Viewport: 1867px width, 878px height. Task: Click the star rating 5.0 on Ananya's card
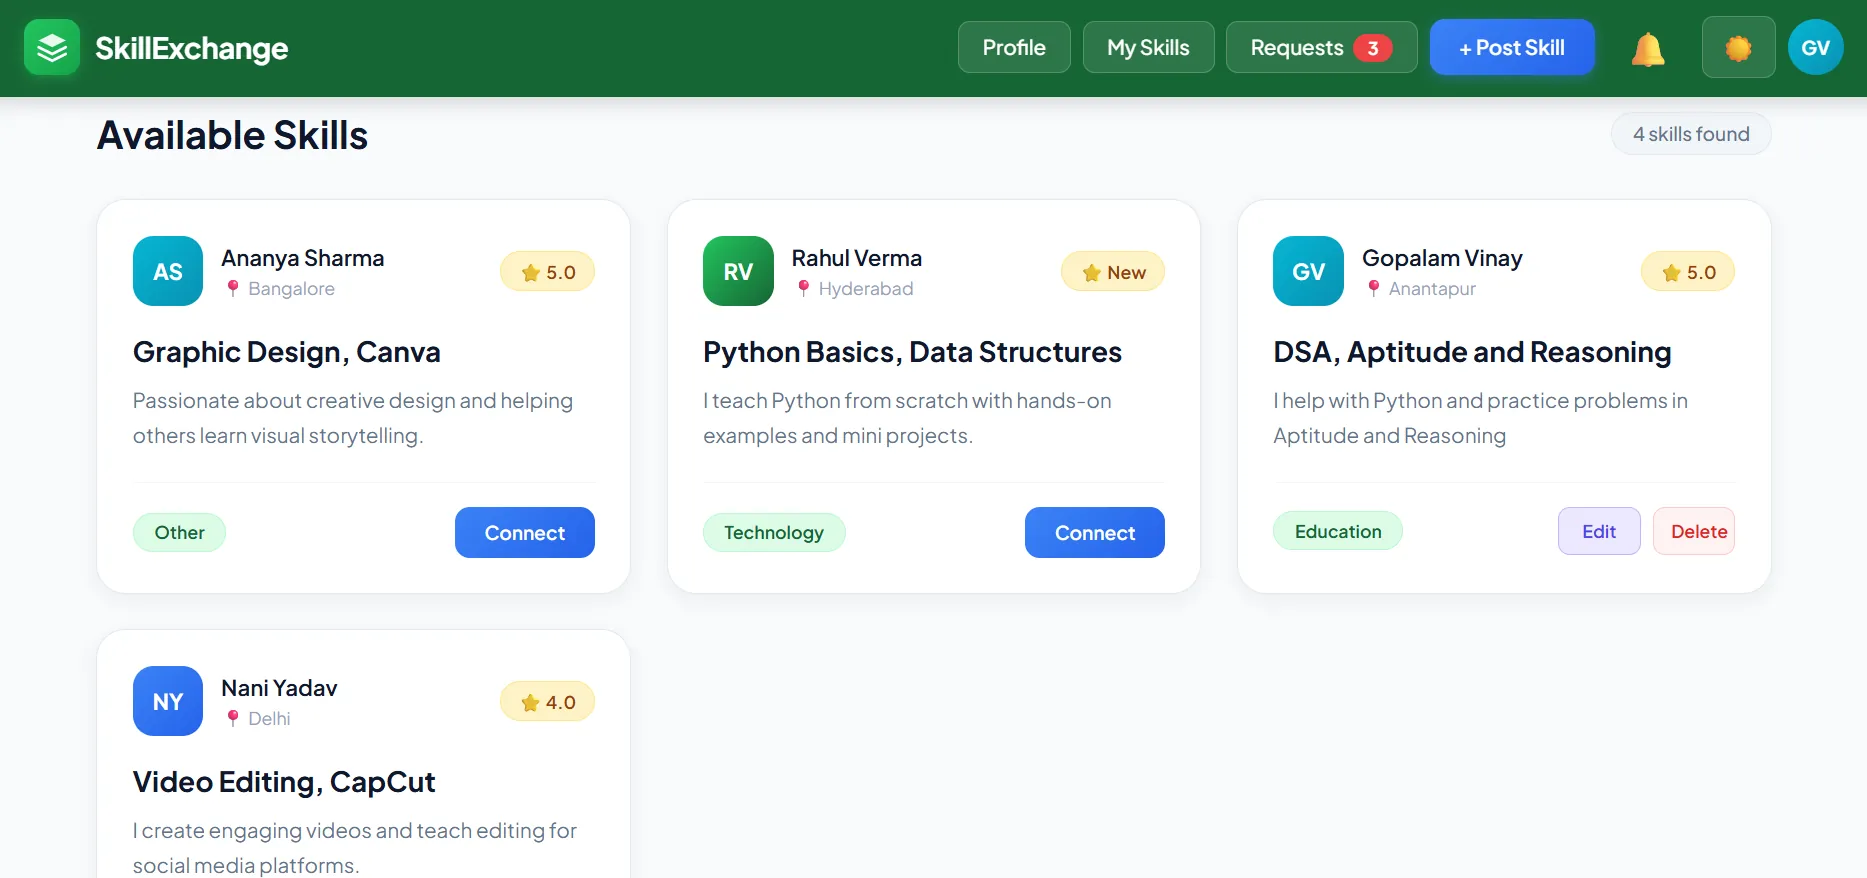click(x=548, y=272)
